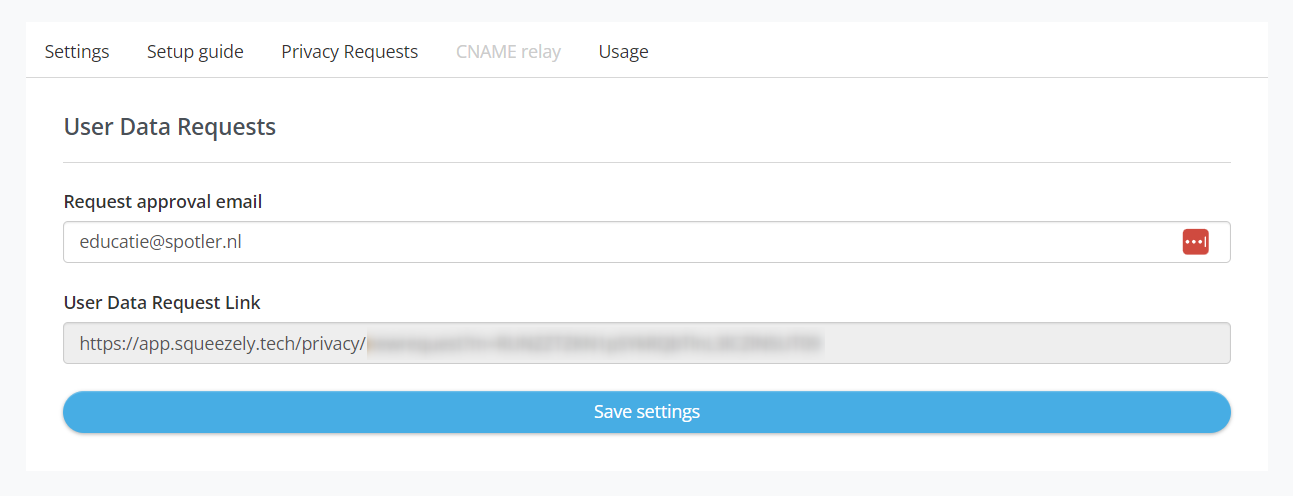Open the Setup guide tab
Viewport: 1293px width, 496px height.
195,51
